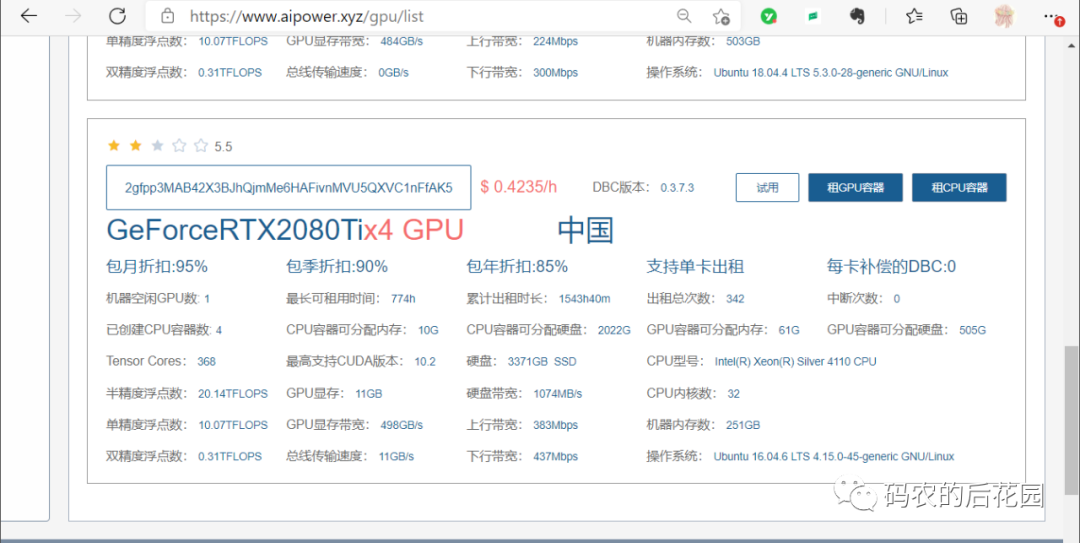Open the Collections icon

point(959,16)
